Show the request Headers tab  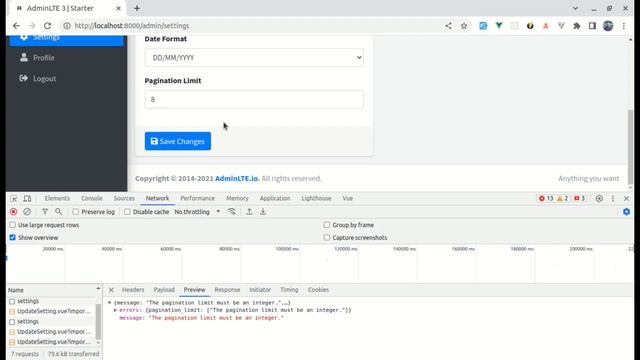133,290
